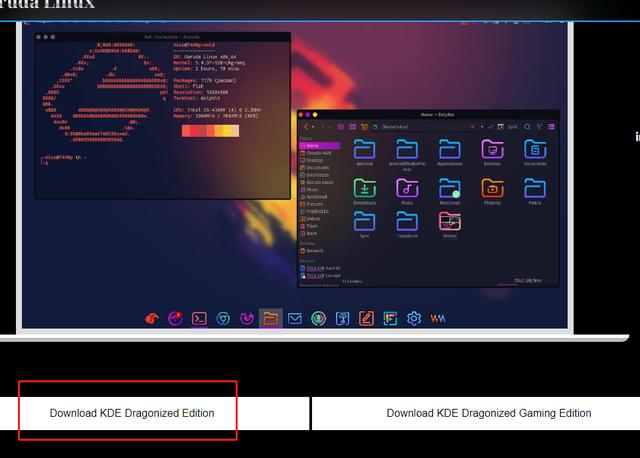Viewport: 640px width, 458px height.
Task: Open the orange file manager dock icon
Action: tap(271, 318)
